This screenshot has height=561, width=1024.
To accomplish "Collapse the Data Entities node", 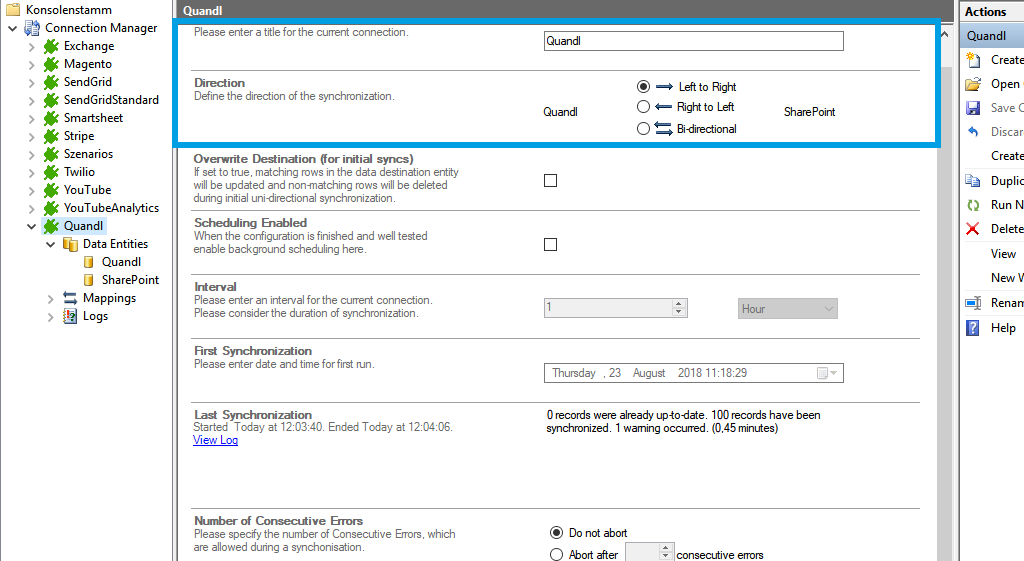I will point(51,244).
